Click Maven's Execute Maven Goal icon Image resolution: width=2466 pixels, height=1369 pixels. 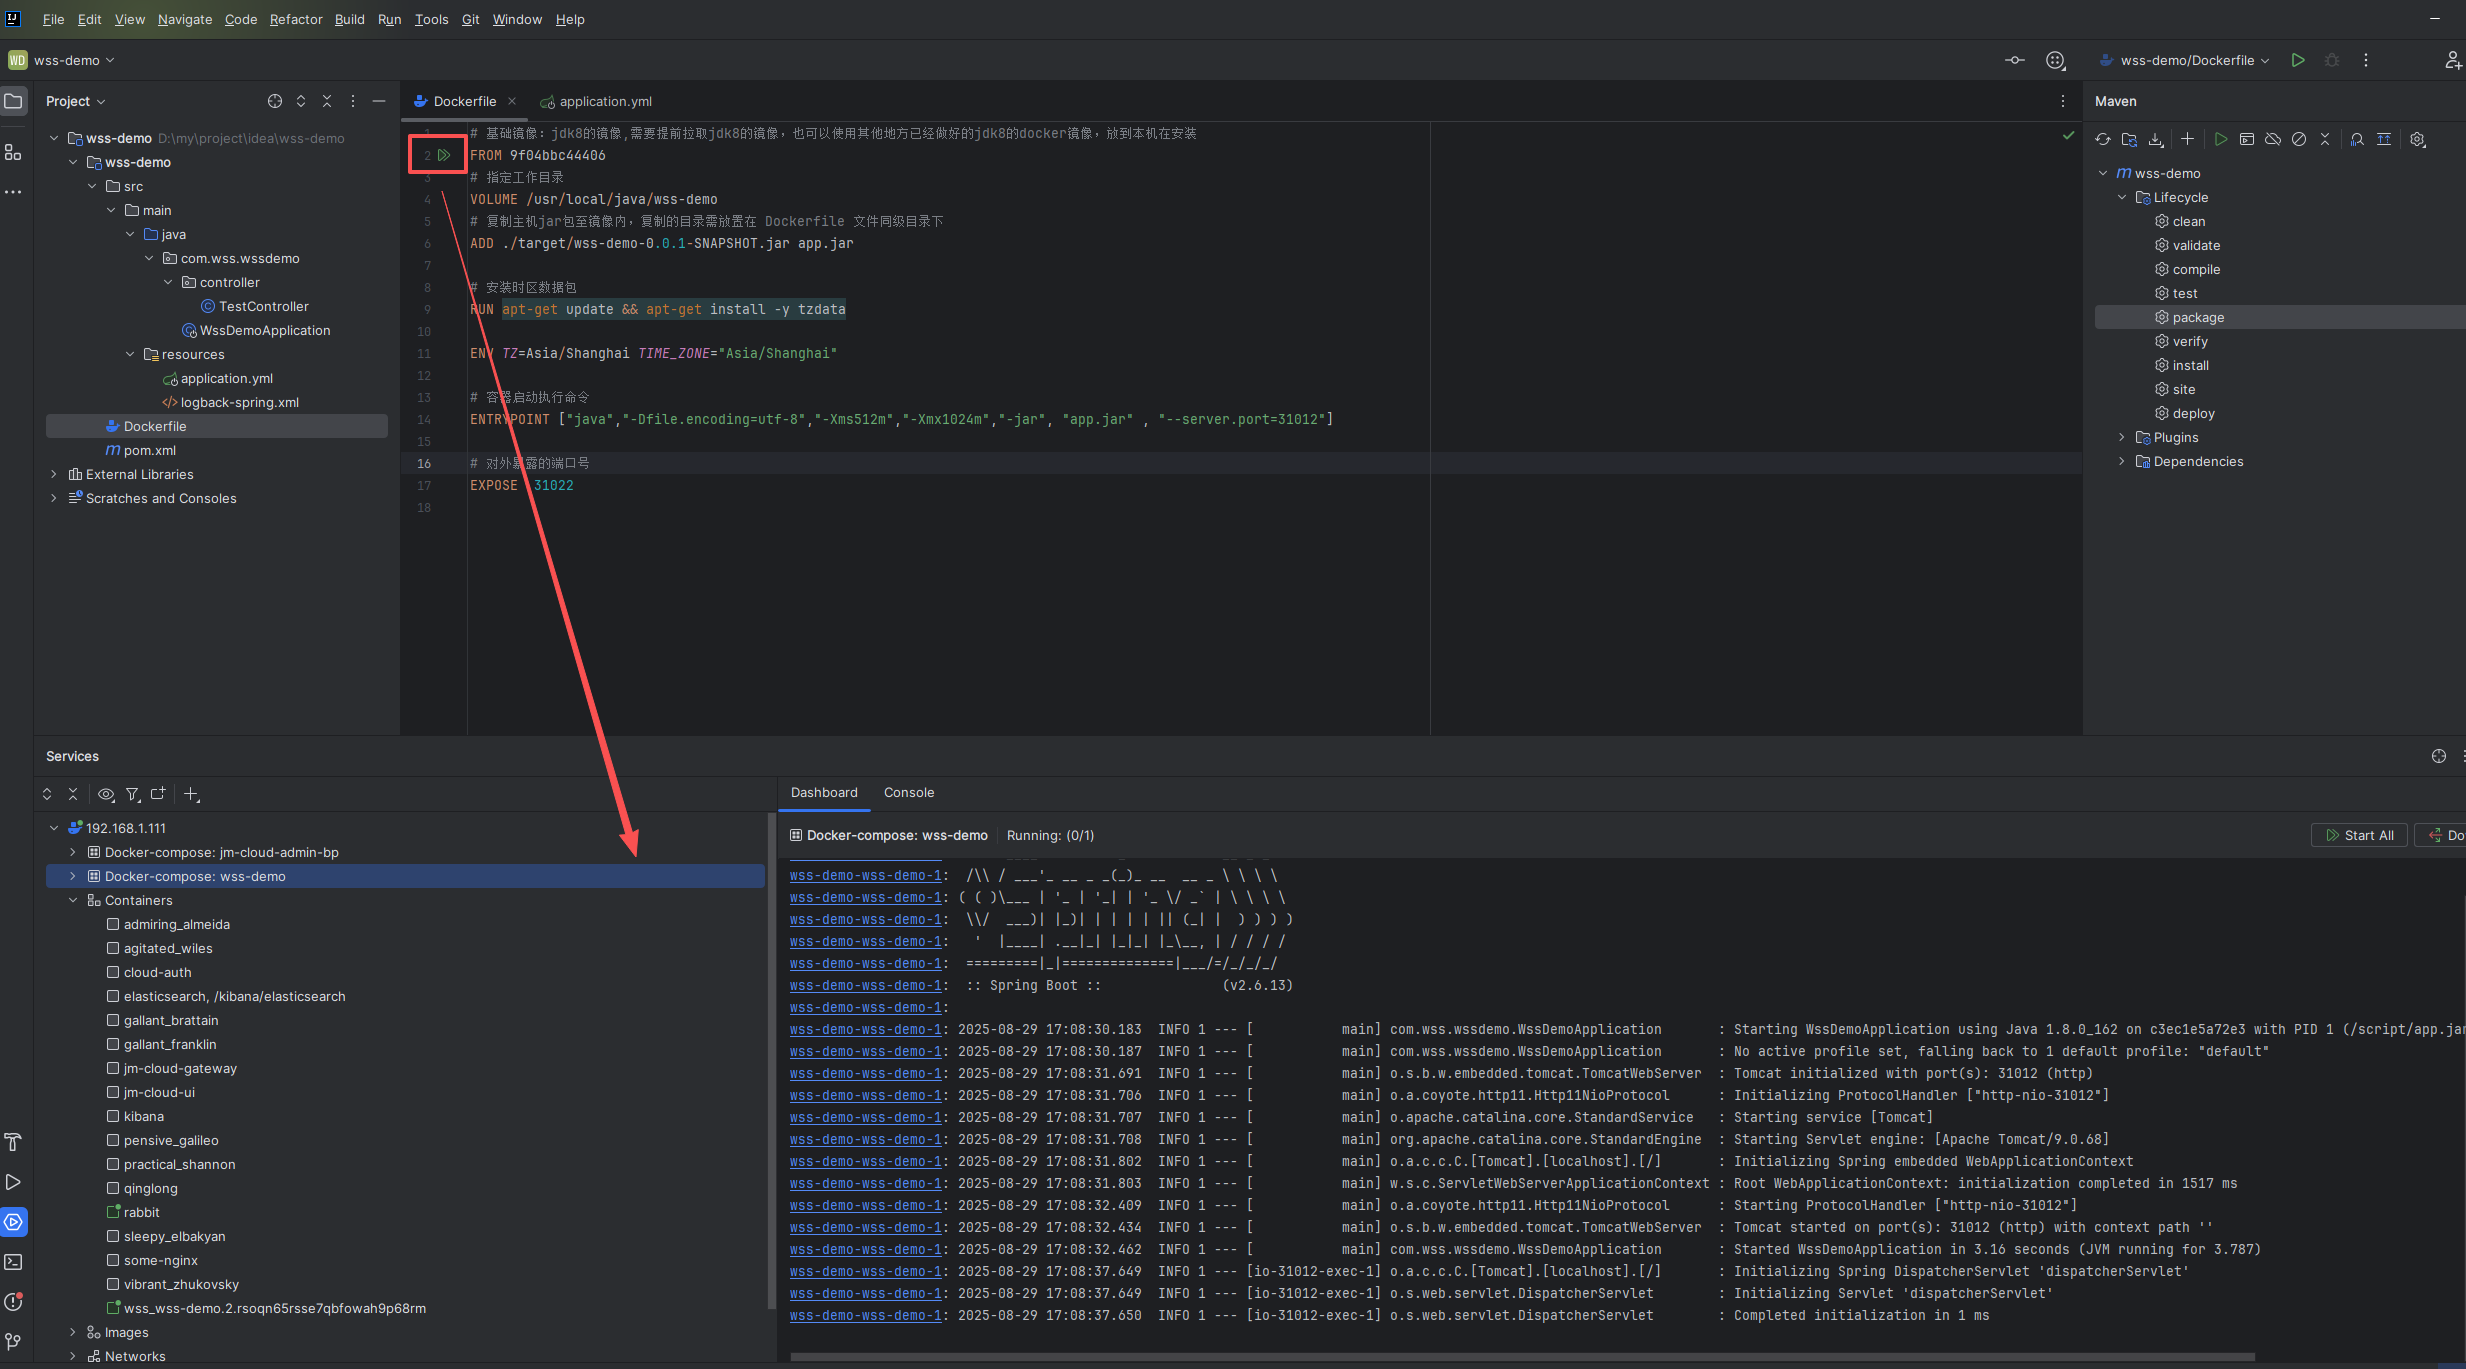(x=2247, y=139)
